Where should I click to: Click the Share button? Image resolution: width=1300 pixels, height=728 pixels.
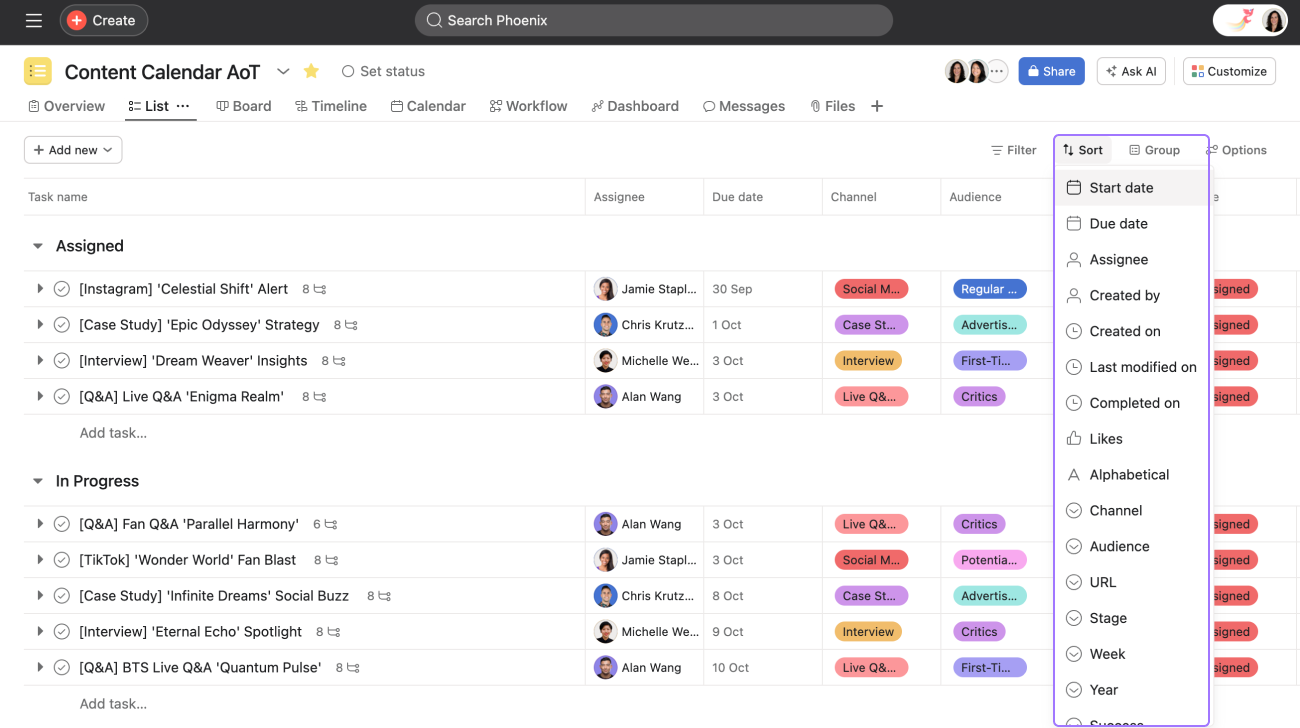(x=1051, y=71)
